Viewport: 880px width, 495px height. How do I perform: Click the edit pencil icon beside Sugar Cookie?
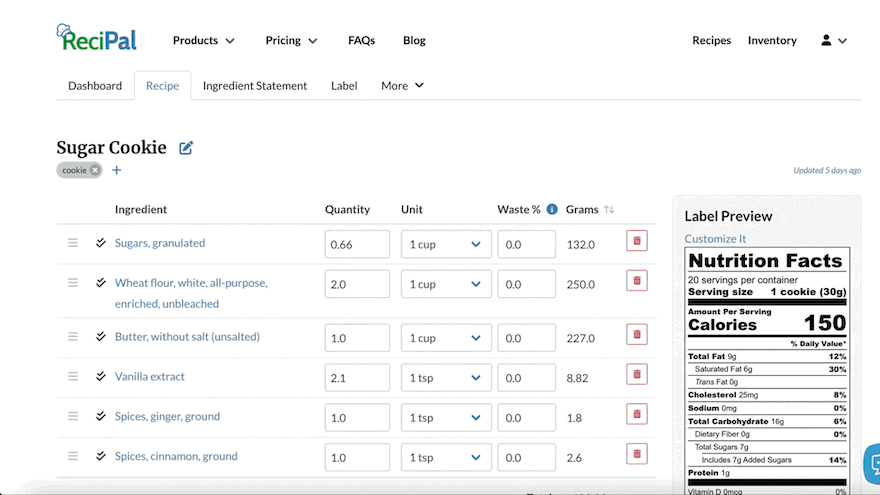click(186, 148)
